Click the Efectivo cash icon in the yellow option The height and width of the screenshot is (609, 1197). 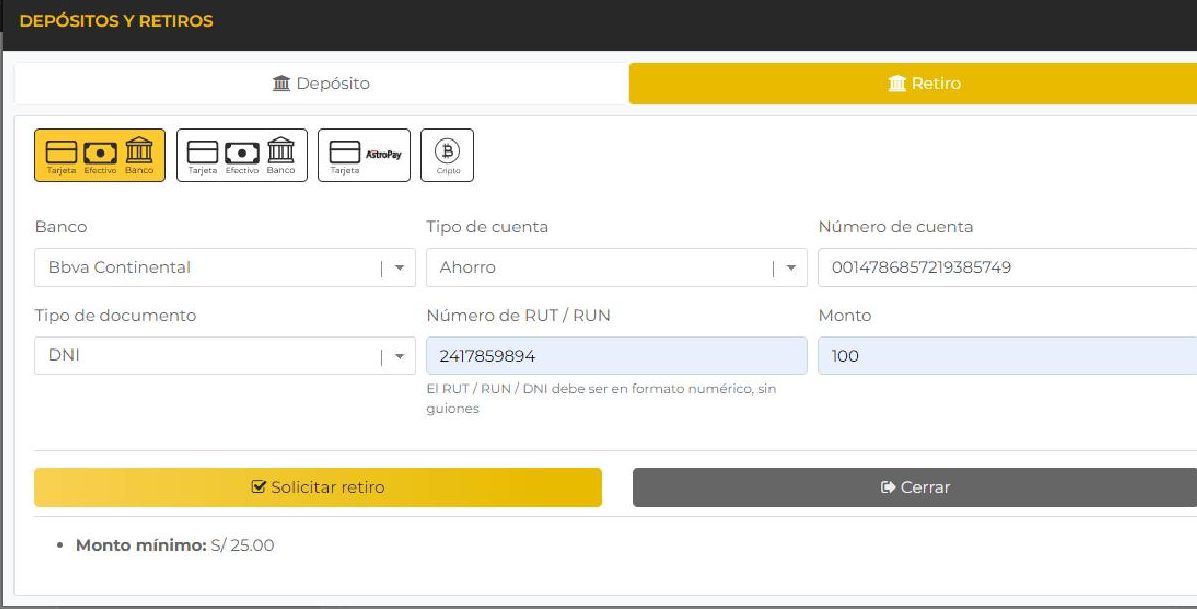100,152
